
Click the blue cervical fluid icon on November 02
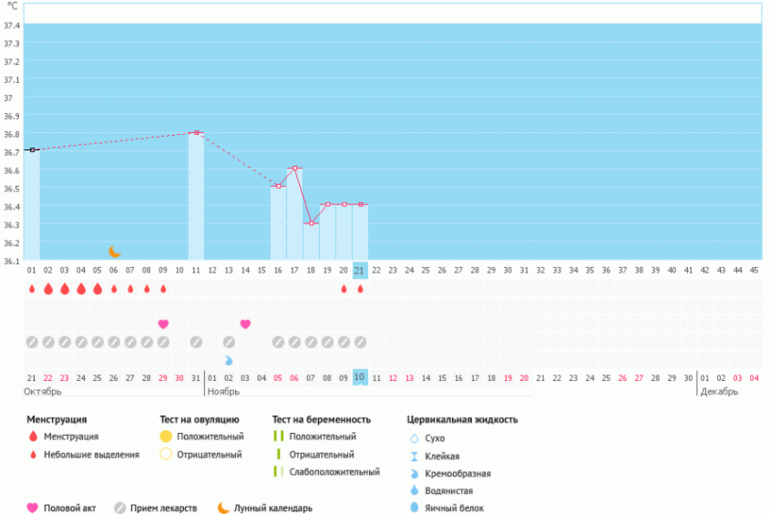229,360
